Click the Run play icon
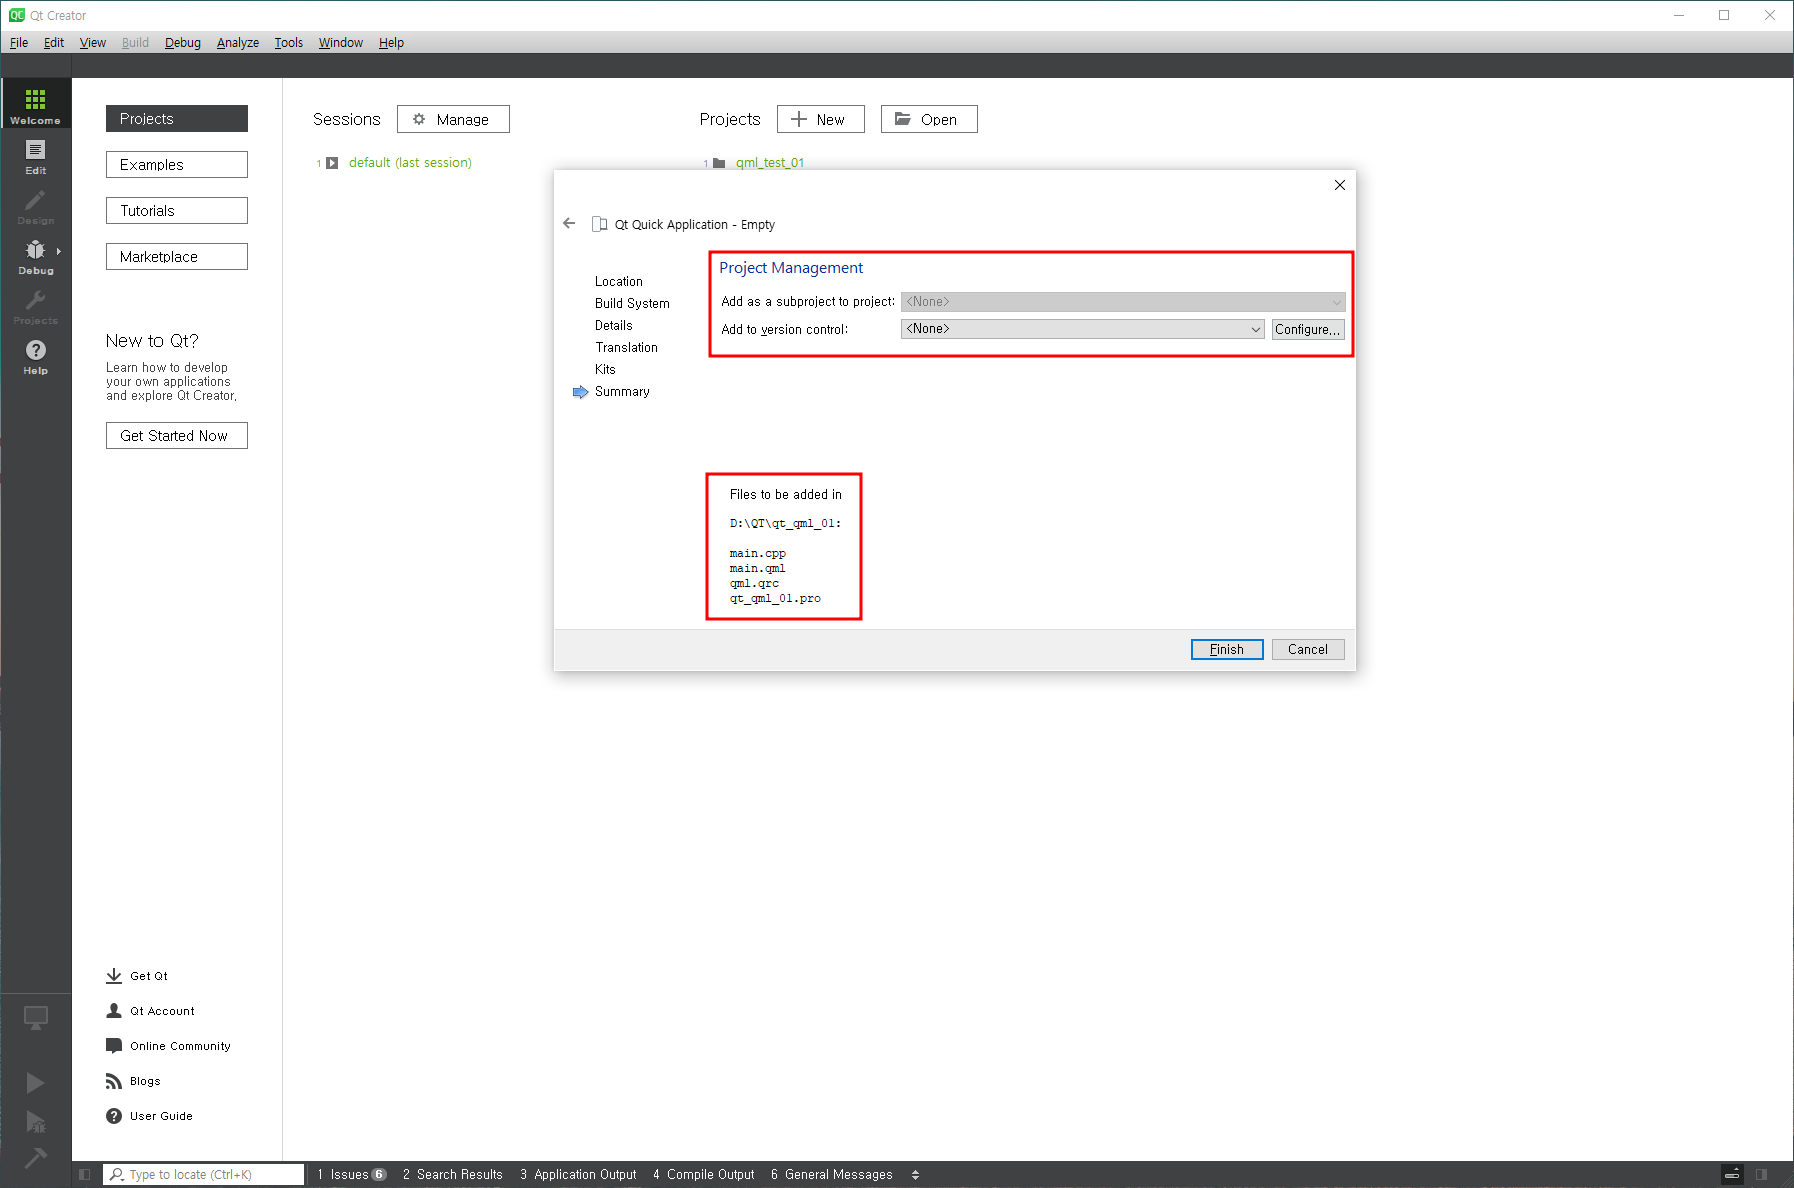This screenshot has height=1188, width=1794. coord(35,1083)
